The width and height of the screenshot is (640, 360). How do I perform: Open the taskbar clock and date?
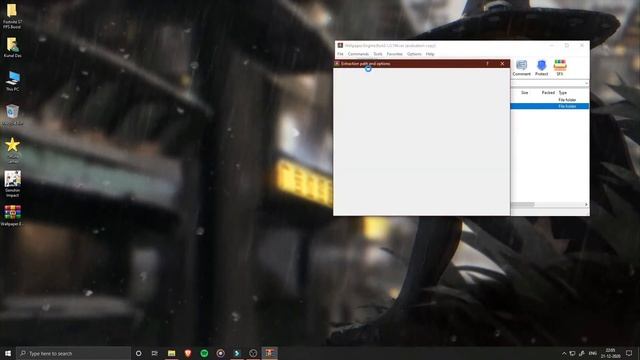point(611,353)
